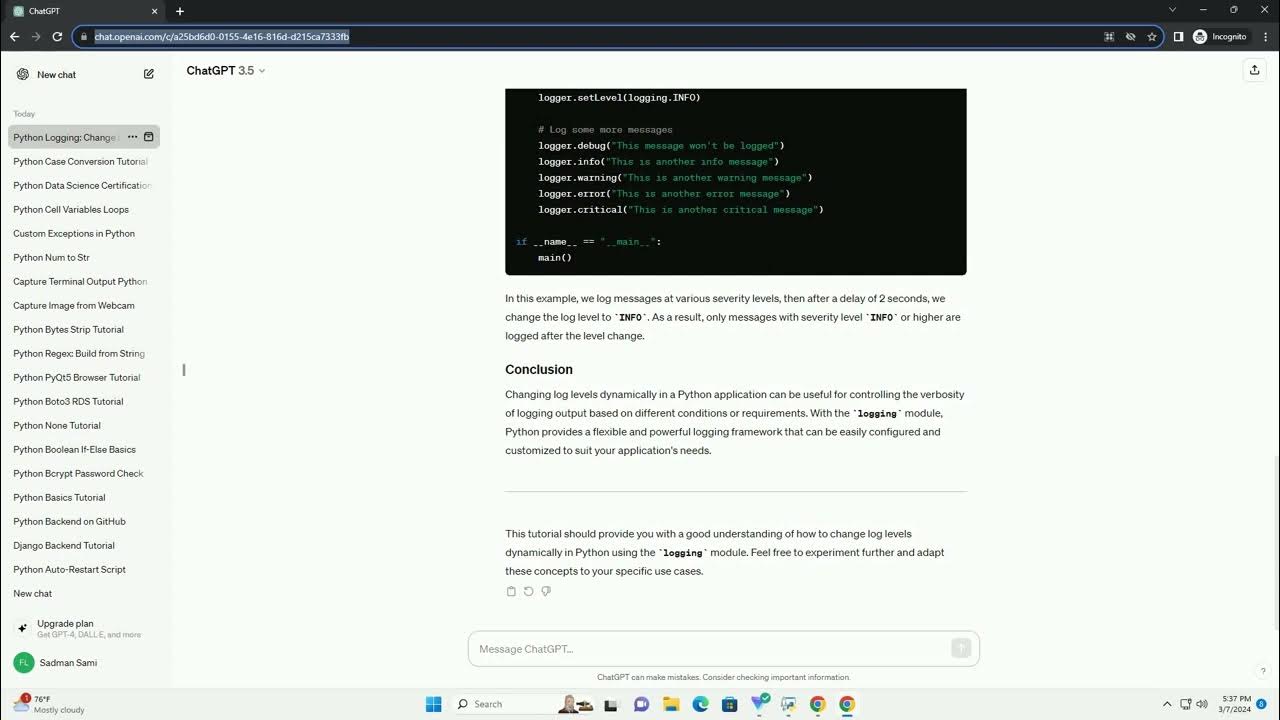This screenshot has width=1280, height=720.
Task: Go back using browser back arrow
Action: (14, 36)
